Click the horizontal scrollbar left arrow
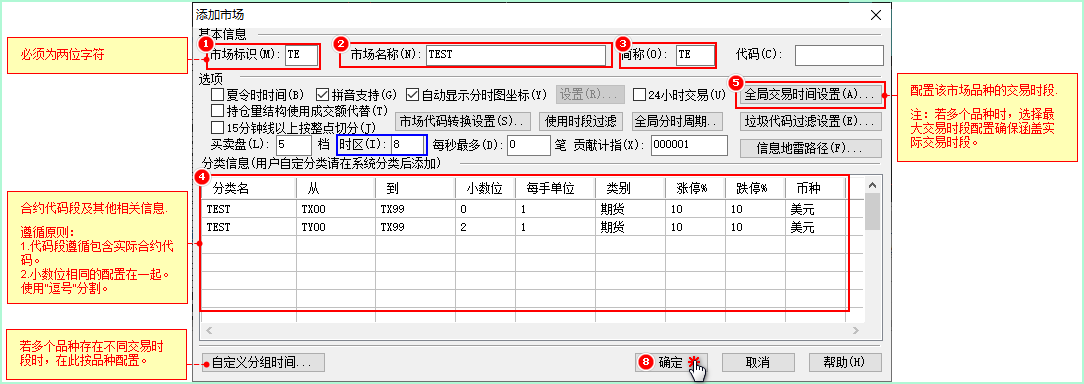The height and width of the screenshot is (384, 1084). (208, 331)
